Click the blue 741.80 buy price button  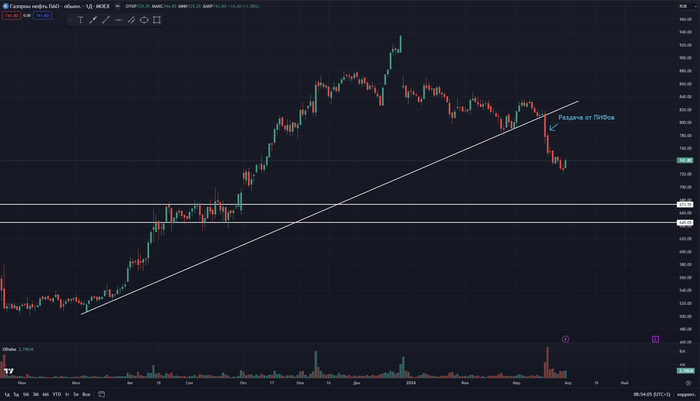tap(42, 16)
